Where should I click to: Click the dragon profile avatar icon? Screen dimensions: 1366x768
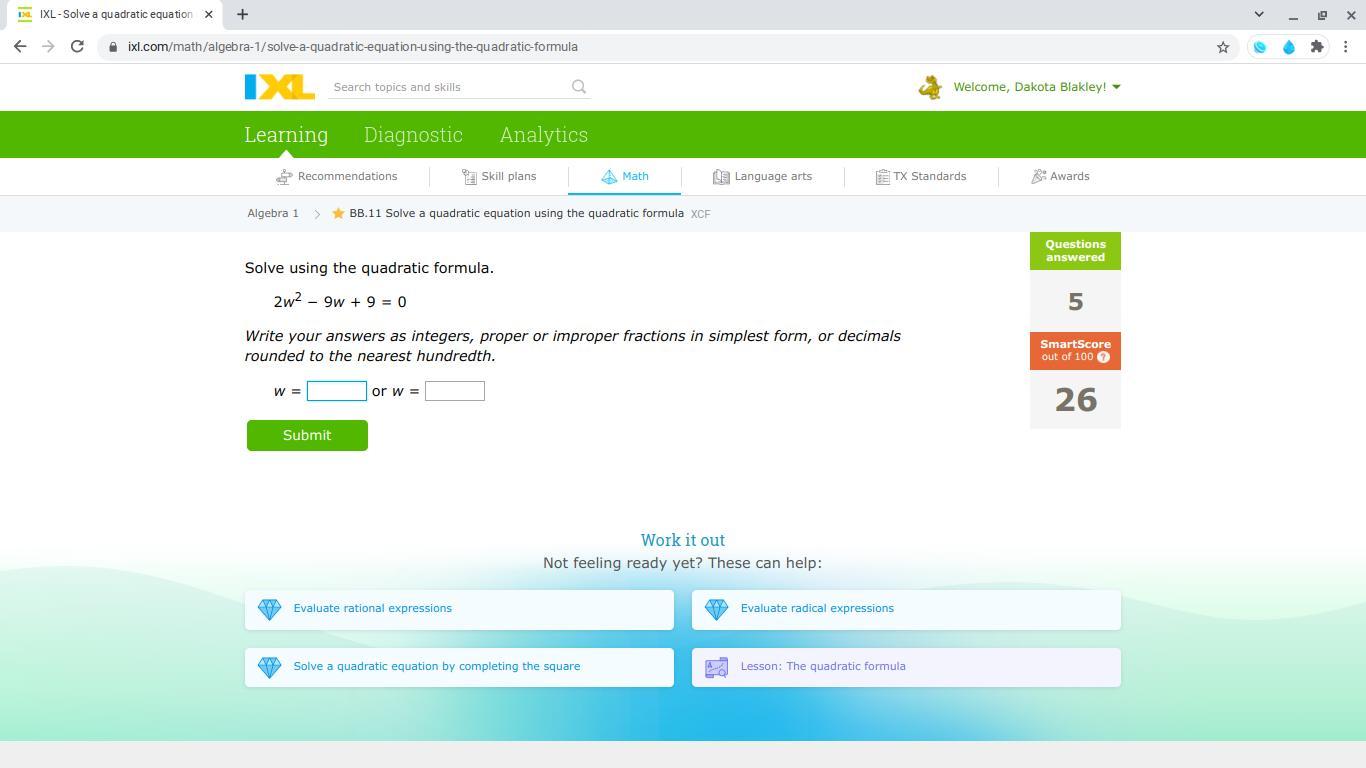pos(930,88)
